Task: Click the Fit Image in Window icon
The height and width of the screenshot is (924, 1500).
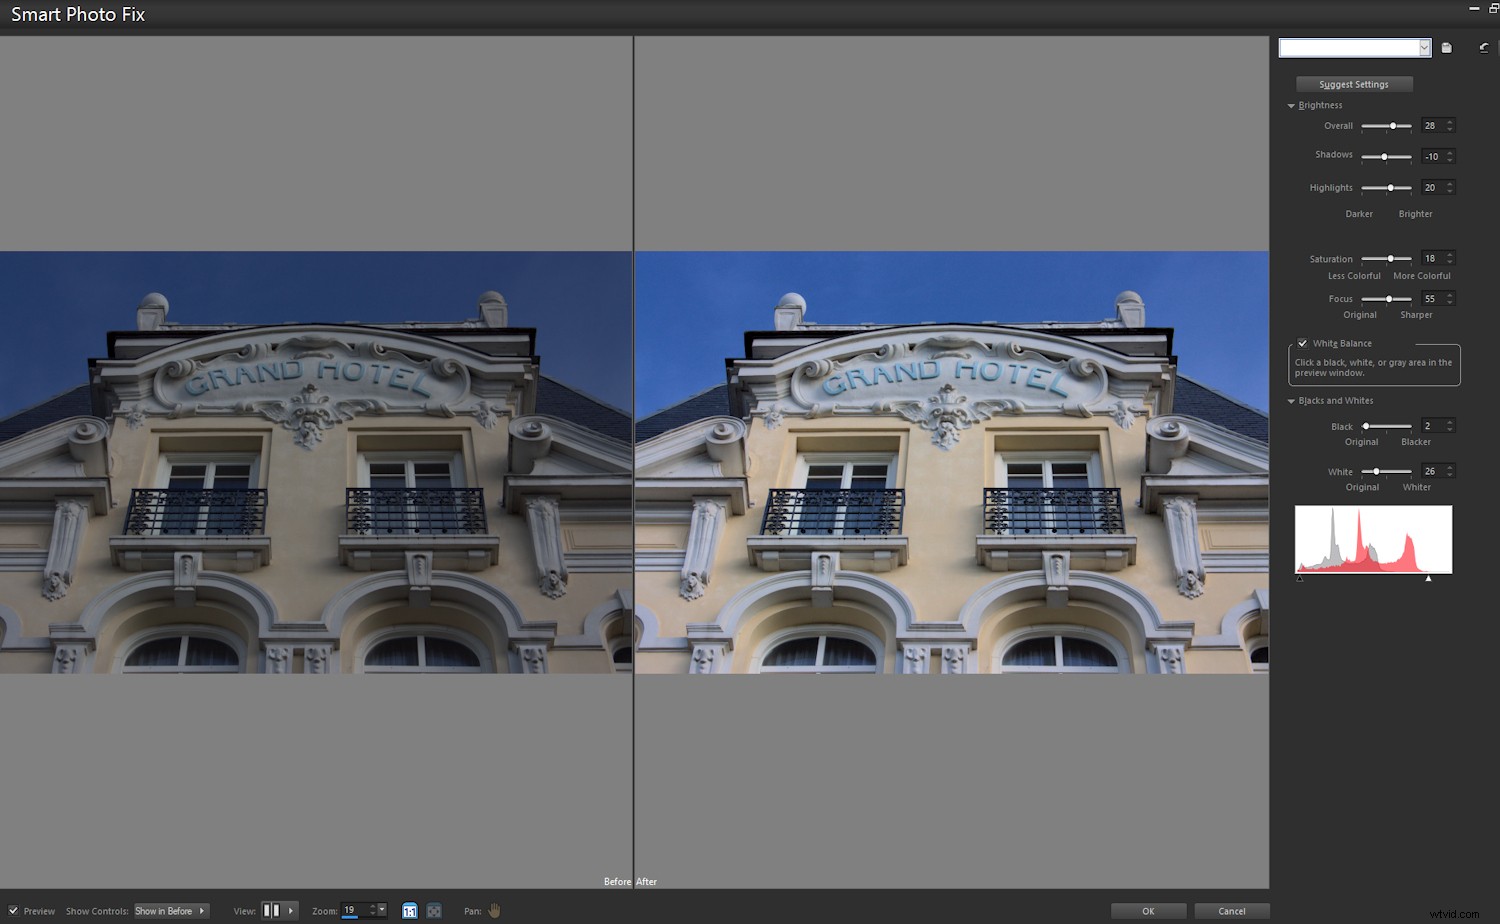Action: click(x=433, y=911)
